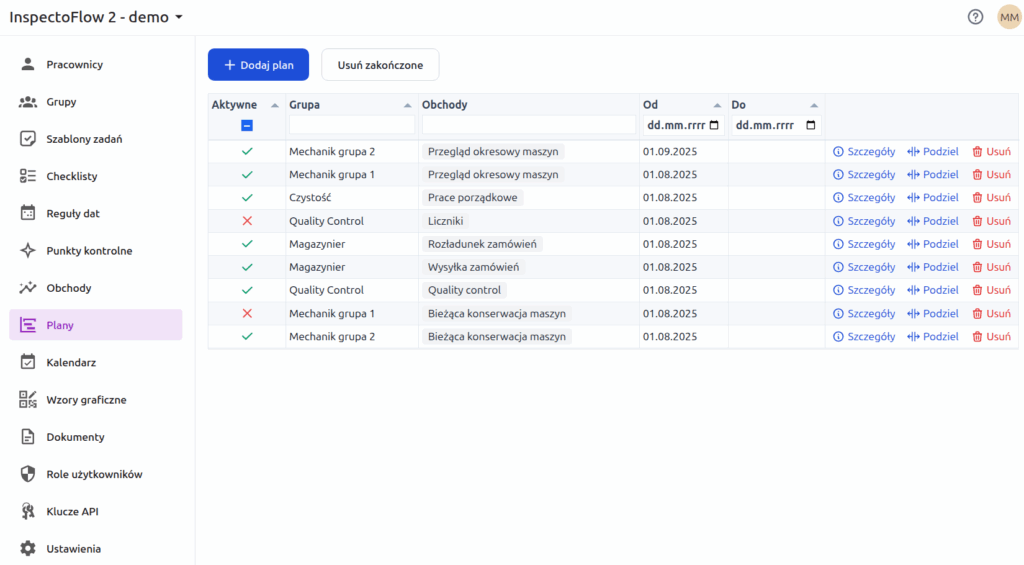
Task: Click the Wzory graficzne QR icon
Action: [x=28, y=400]
